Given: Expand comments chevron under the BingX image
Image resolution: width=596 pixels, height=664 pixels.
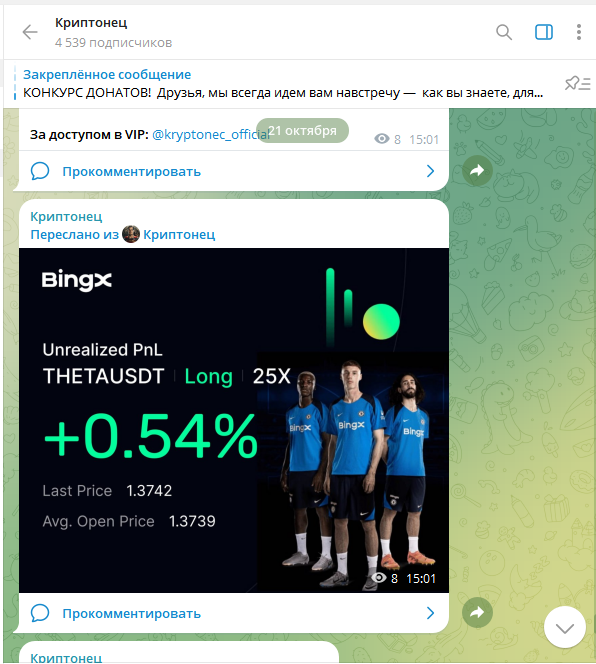Looking at the screenshot, I should [x=430, y=613].
